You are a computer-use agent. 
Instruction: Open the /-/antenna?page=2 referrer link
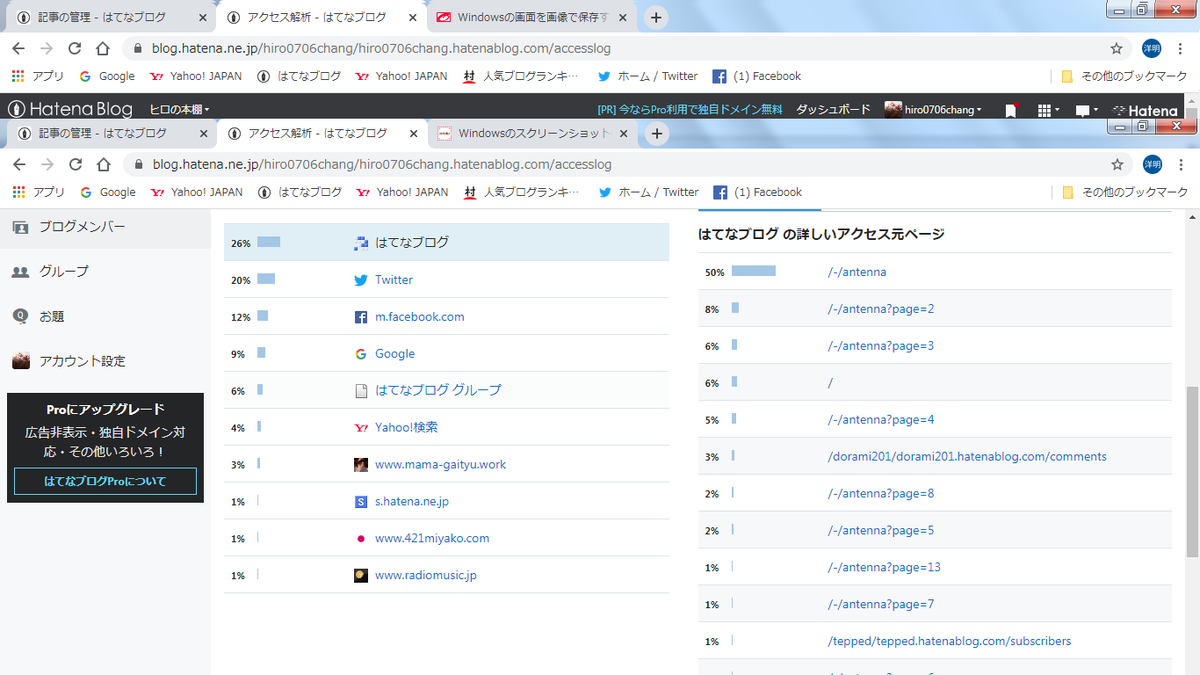(x=881, y=309)
